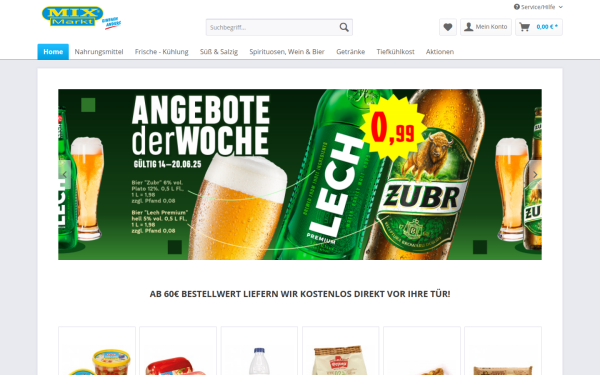The height and width of the screenshot is (375, 600).
Task: Open the Nahrungsmittel menu
Action: (99, 52)
